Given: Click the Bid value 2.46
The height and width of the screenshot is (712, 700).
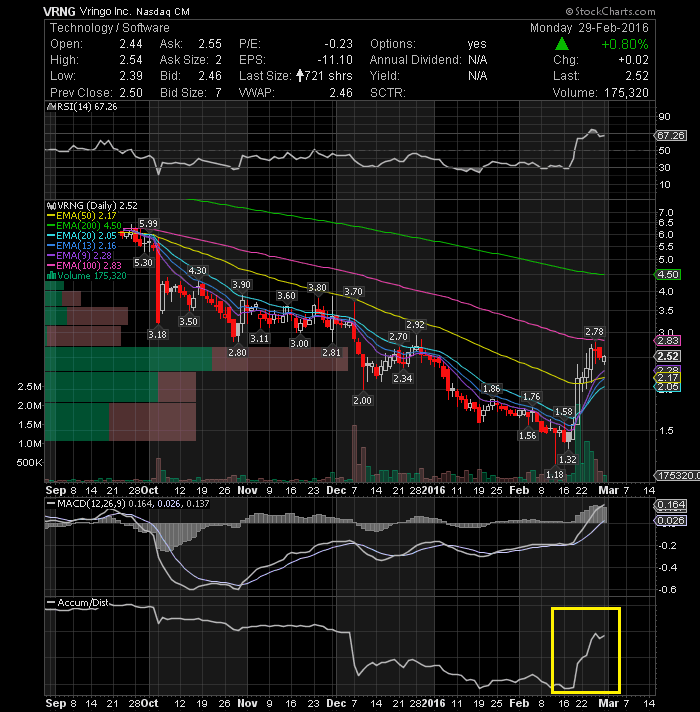Looking at the screenshot, I should [x=210, y=76].
